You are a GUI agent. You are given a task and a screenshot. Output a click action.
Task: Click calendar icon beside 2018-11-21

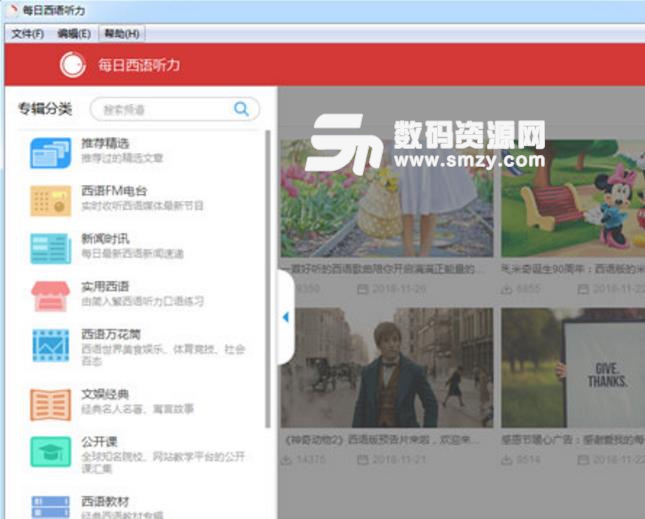[363, 459]
